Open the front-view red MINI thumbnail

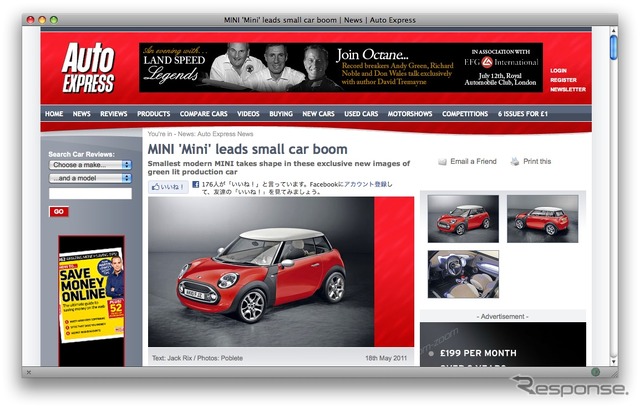click(x=463, y=219)
